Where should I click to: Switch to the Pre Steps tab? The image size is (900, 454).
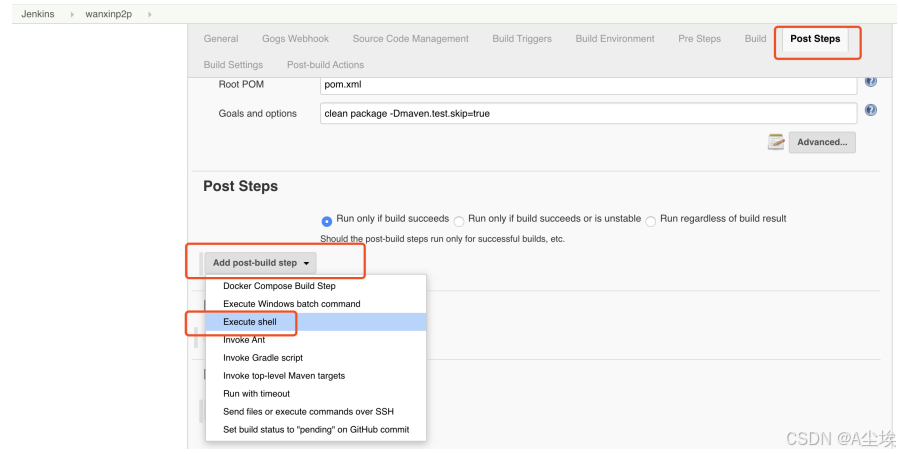(699, 38)
